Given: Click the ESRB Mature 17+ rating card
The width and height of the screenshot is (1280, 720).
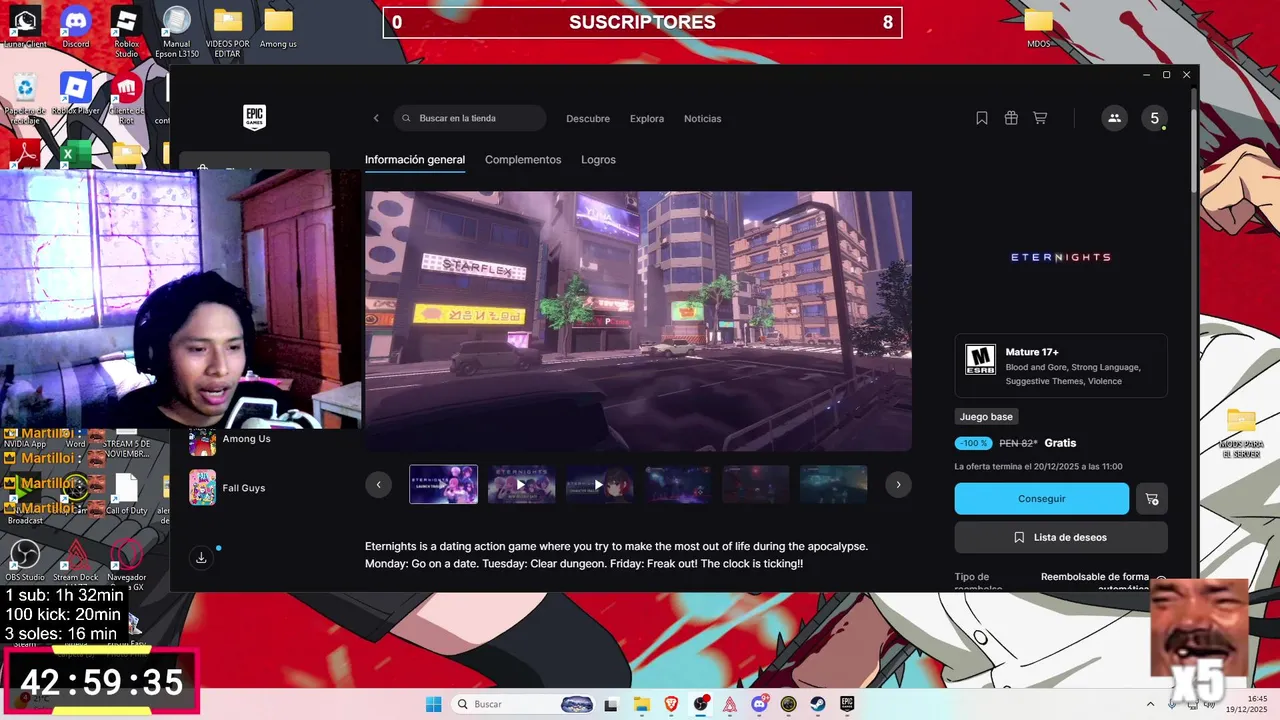Looking at the screenshot, I should coord(1061,366).
